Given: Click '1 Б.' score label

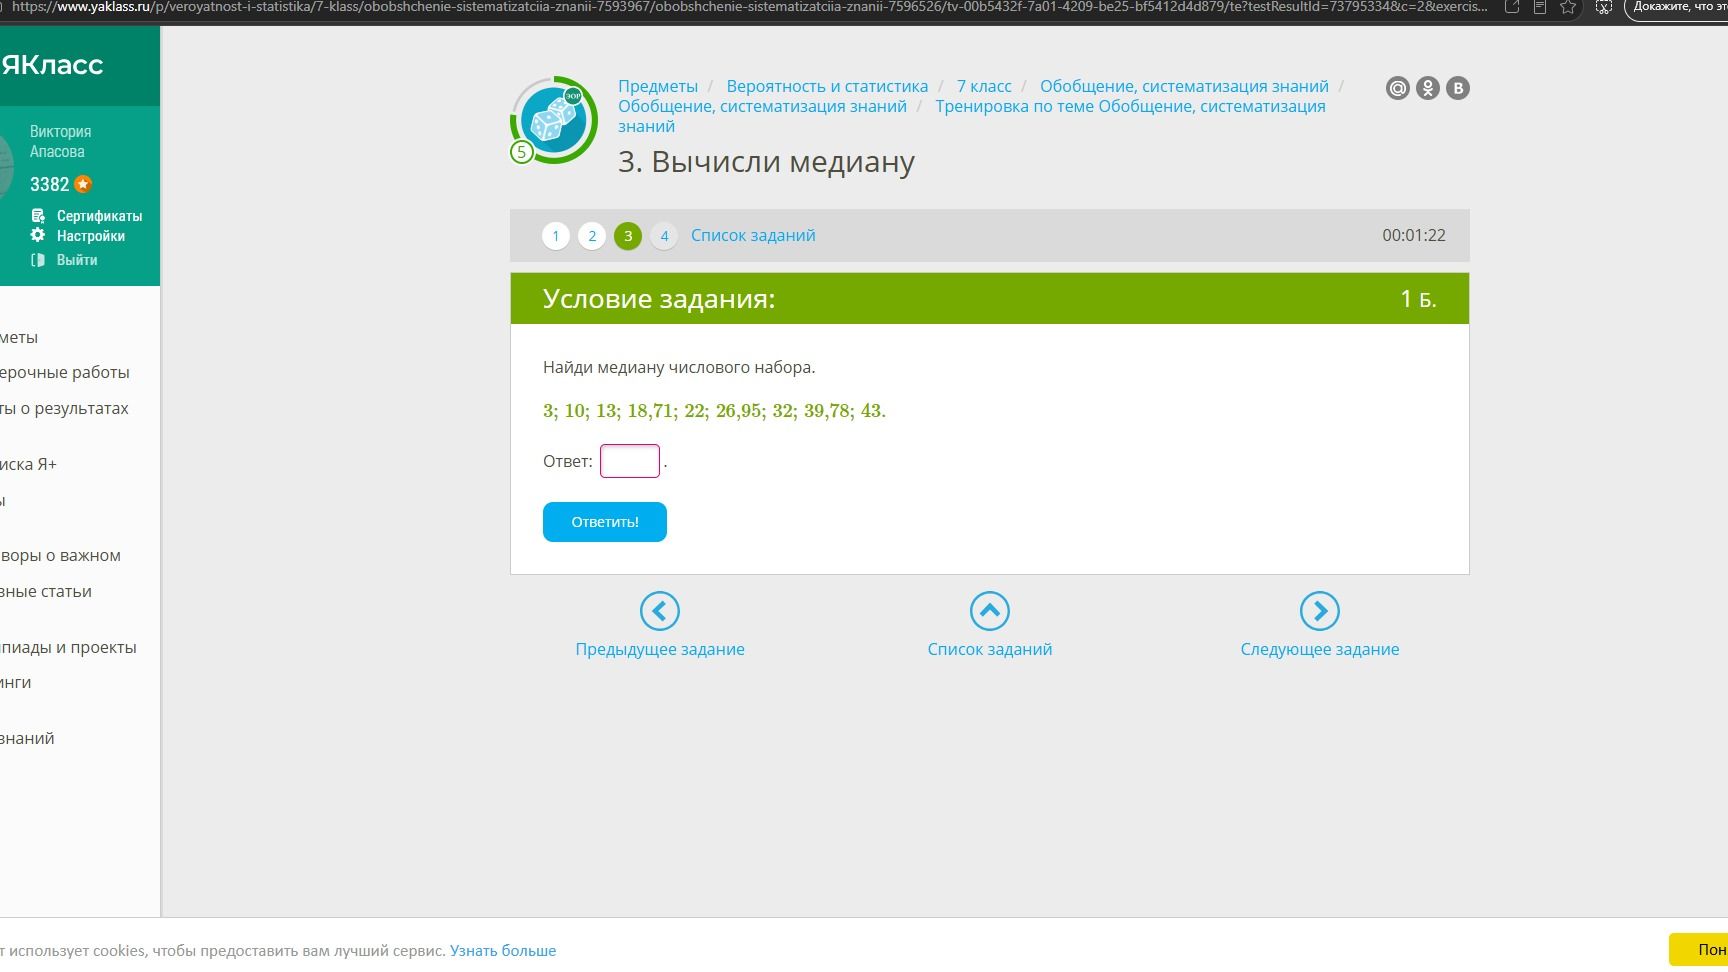Looking at the screenshot, I should [x=1418, y=299].
